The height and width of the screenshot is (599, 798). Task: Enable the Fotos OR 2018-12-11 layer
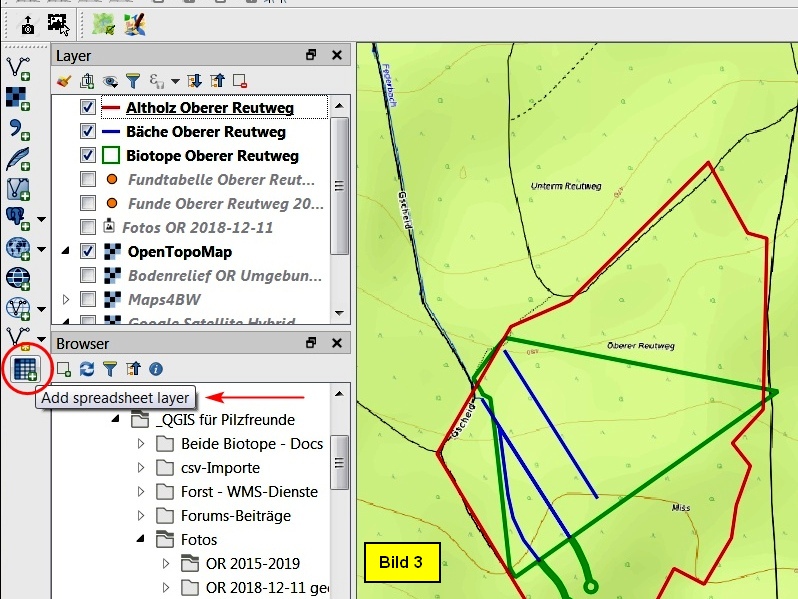click(x=88, y=227)
